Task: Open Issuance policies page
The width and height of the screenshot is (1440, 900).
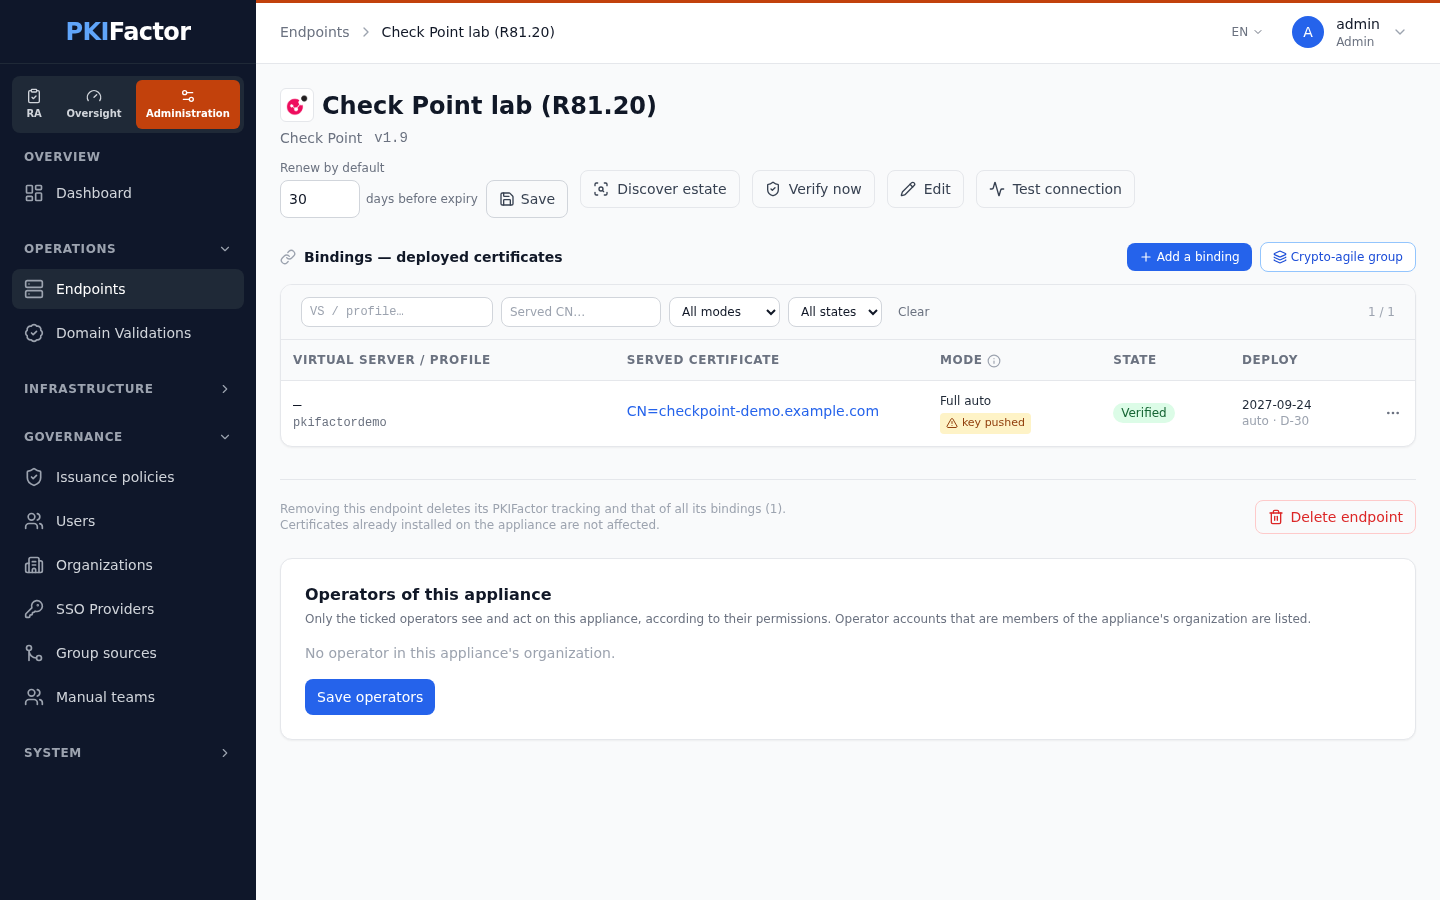Action: pos(128,477)
